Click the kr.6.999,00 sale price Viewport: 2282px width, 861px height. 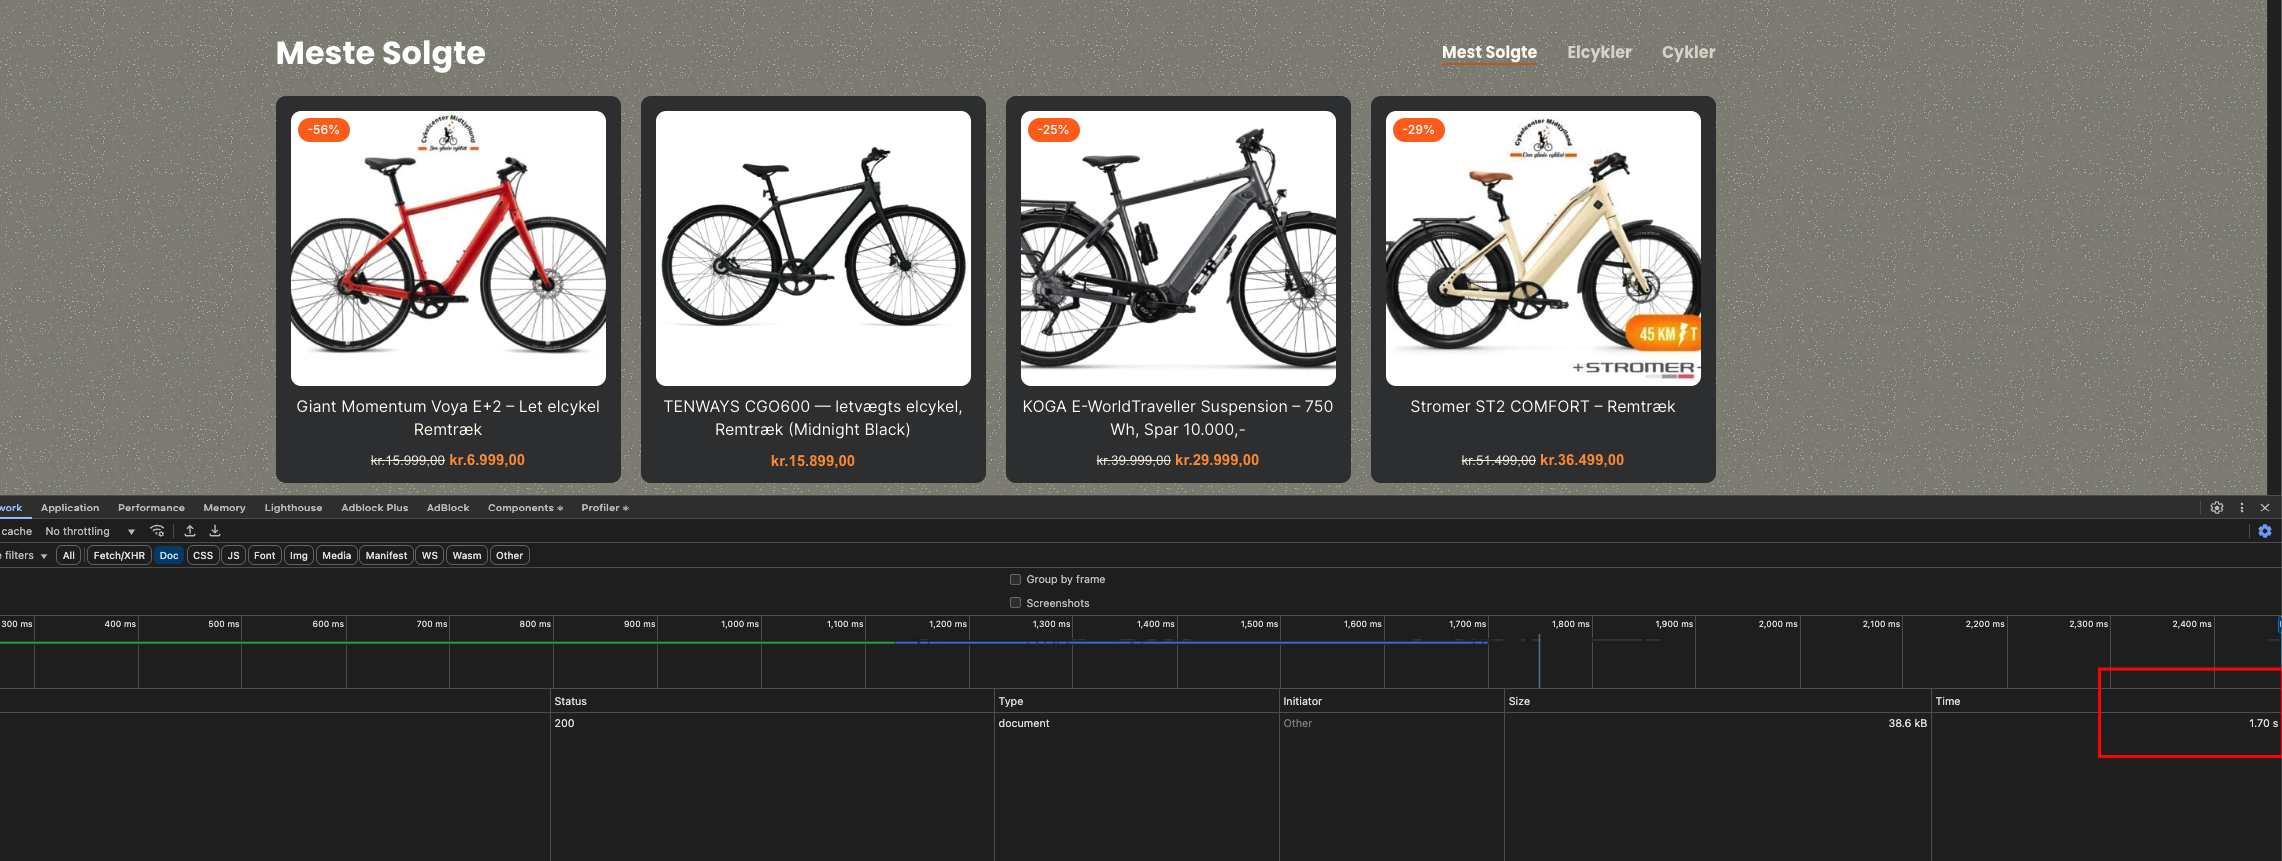pyautogui.click(x=487, y=460)
